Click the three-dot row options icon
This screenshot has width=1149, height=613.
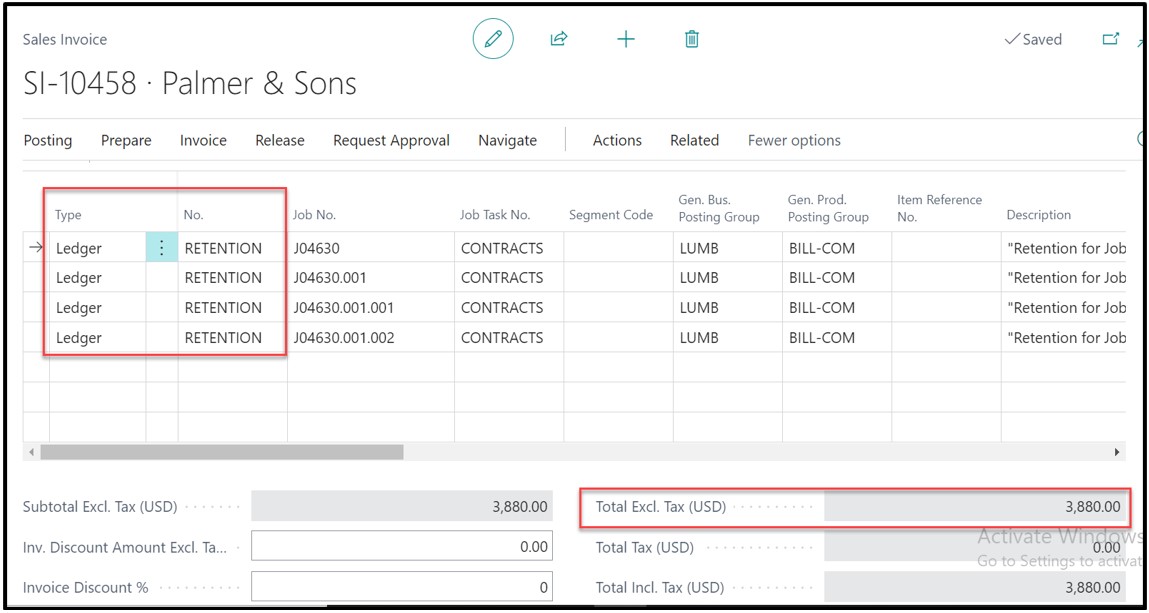click(162, 248)
